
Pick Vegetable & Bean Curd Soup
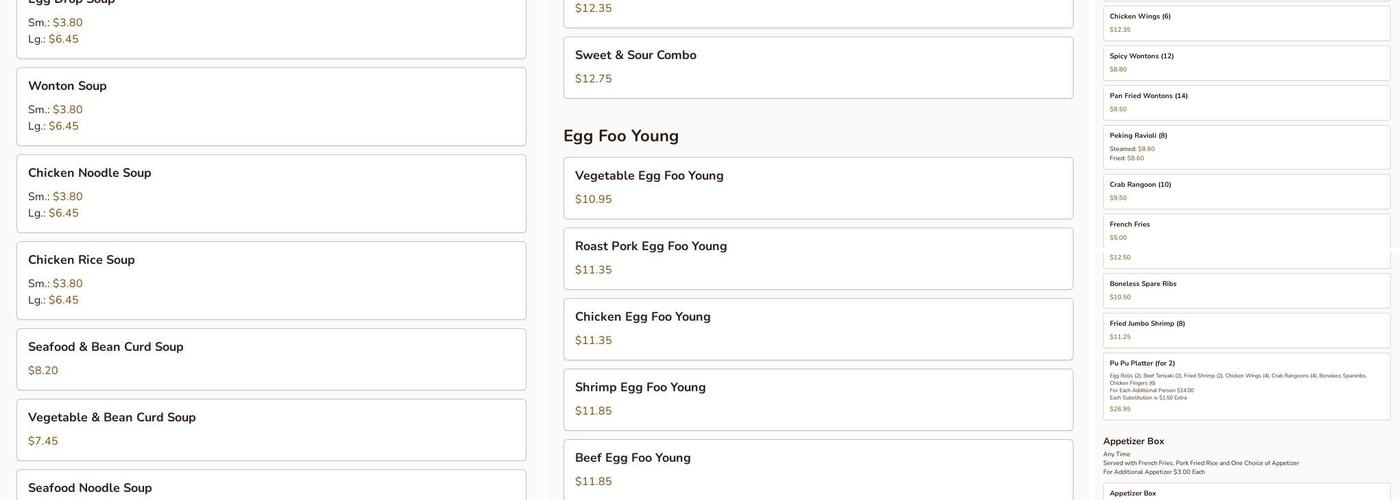[271, 429]
